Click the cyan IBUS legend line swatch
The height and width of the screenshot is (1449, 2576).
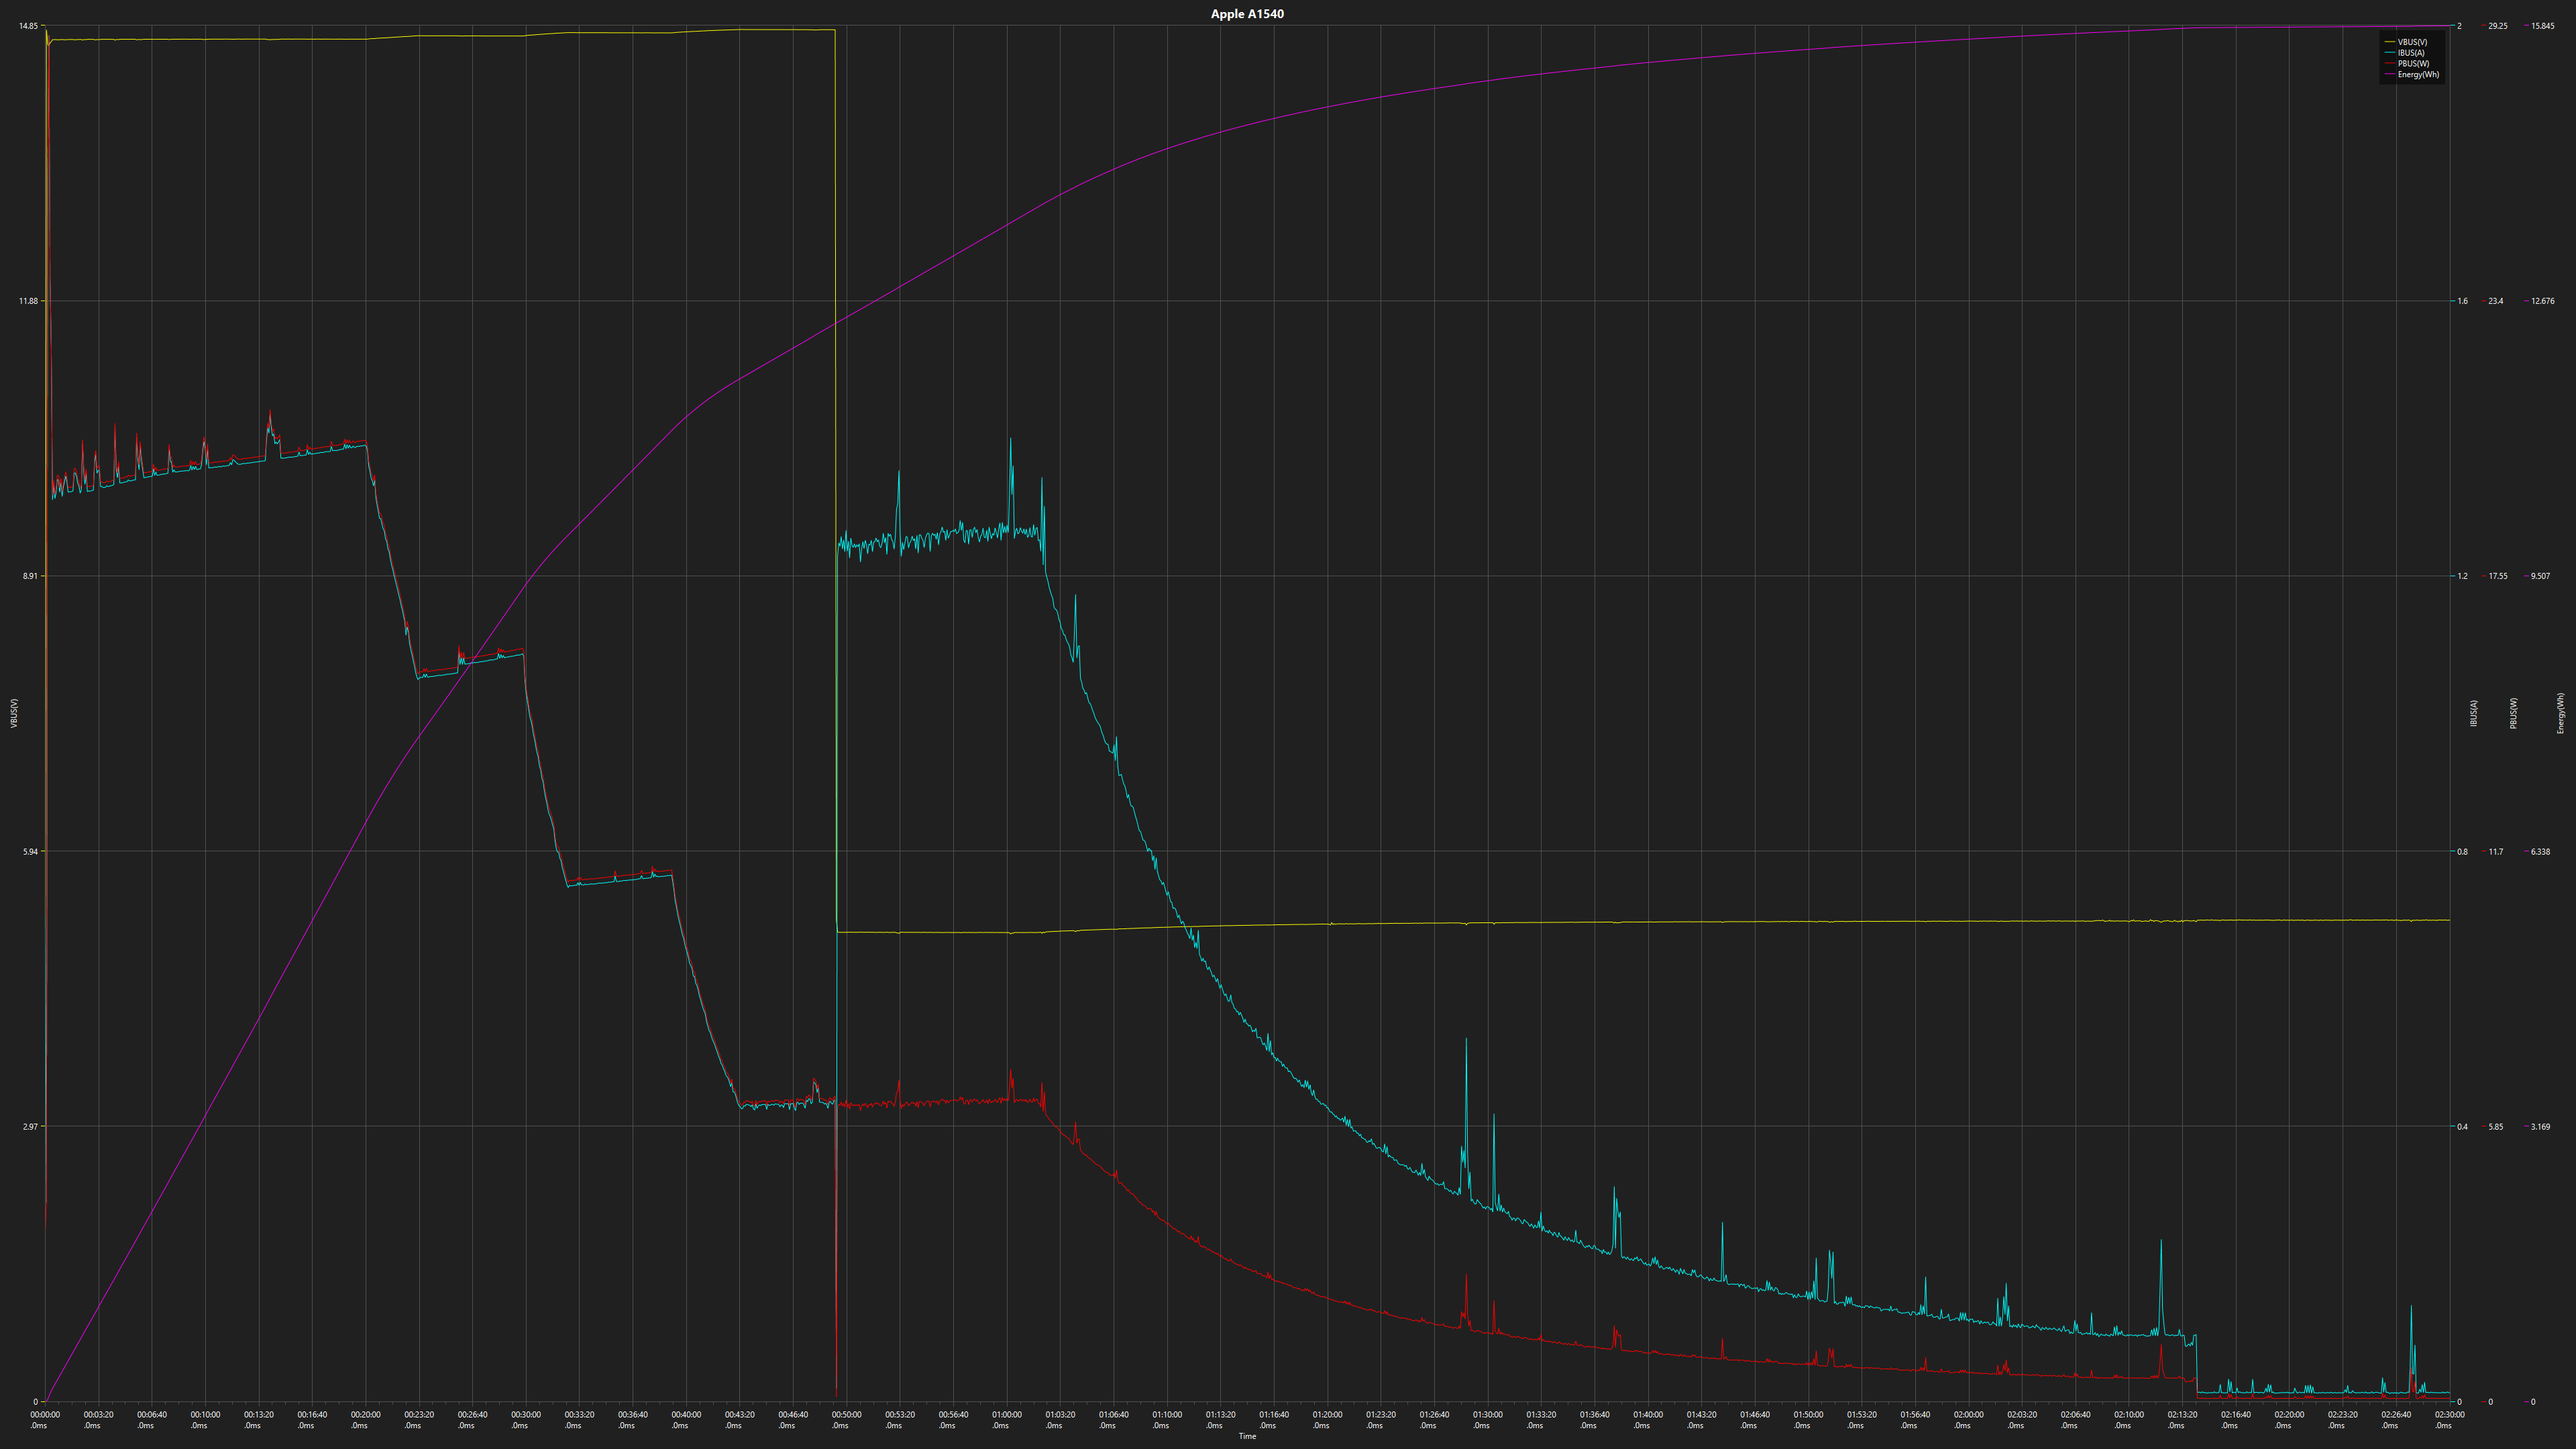pos(2390,53)
